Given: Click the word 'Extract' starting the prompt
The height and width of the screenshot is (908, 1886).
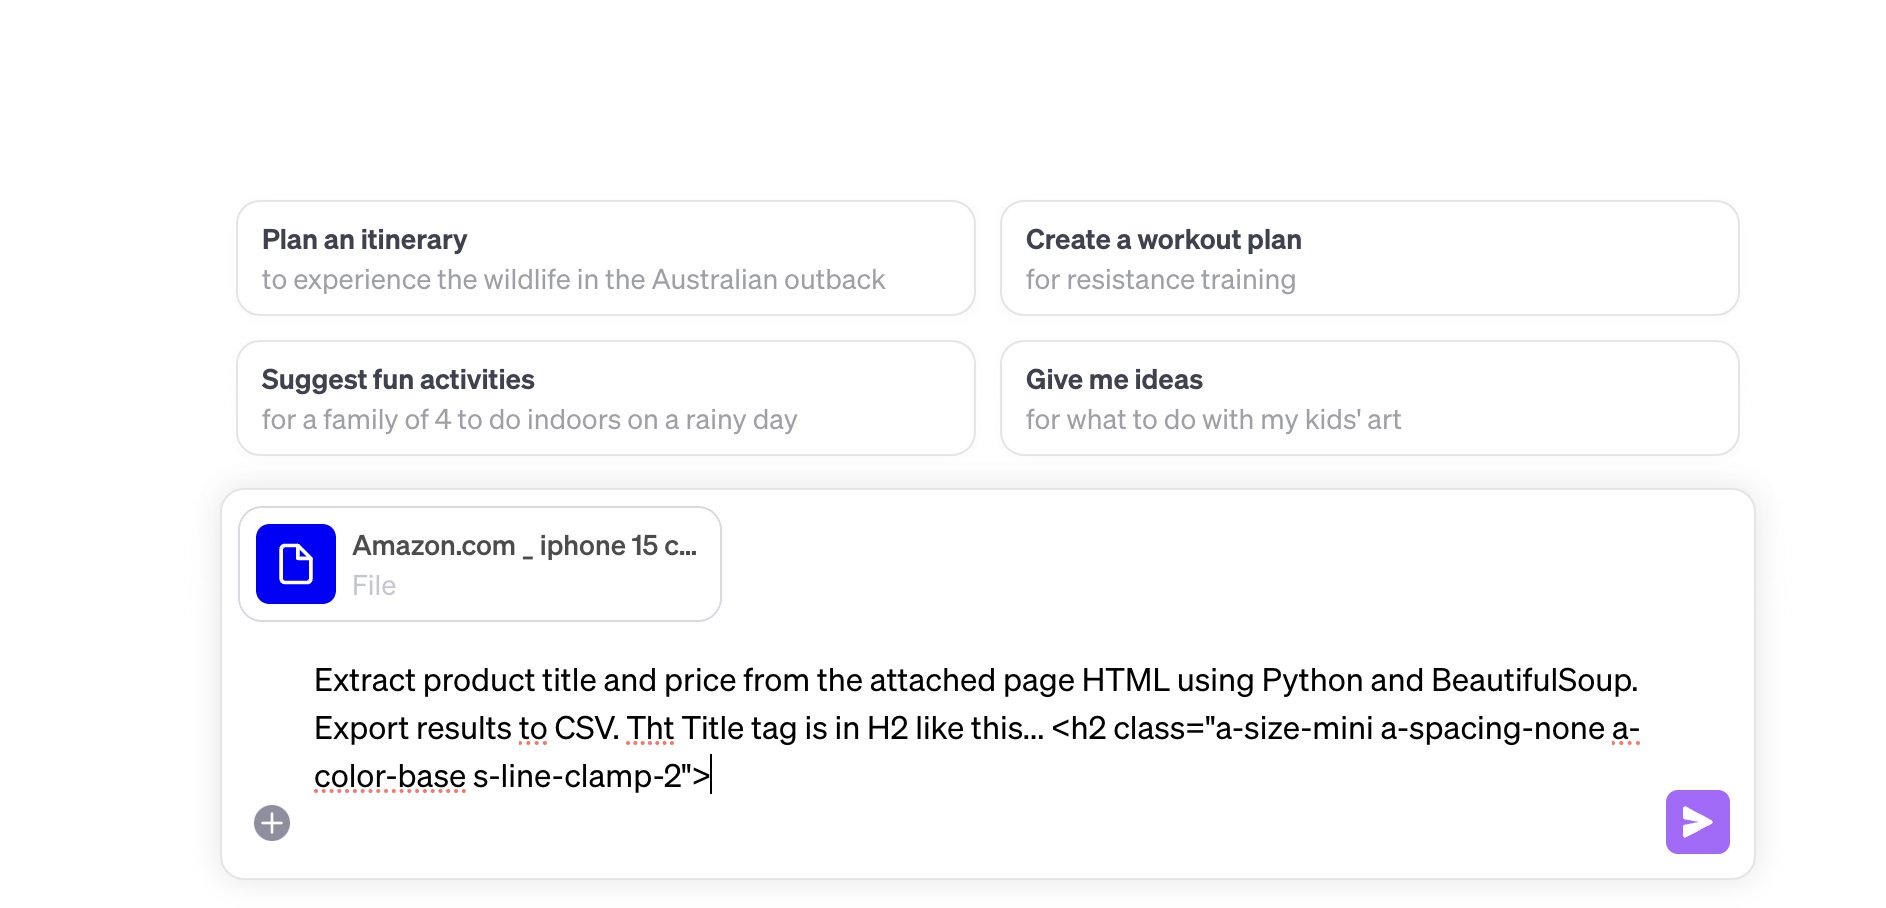Looking at the screenshot, I should tap(365, 681).
